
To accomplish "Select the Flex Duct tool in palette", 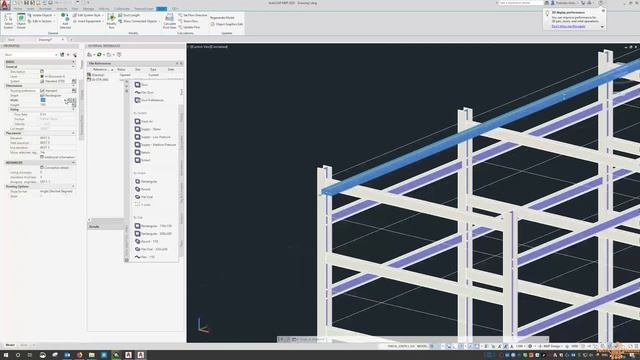I will (144, 92).
